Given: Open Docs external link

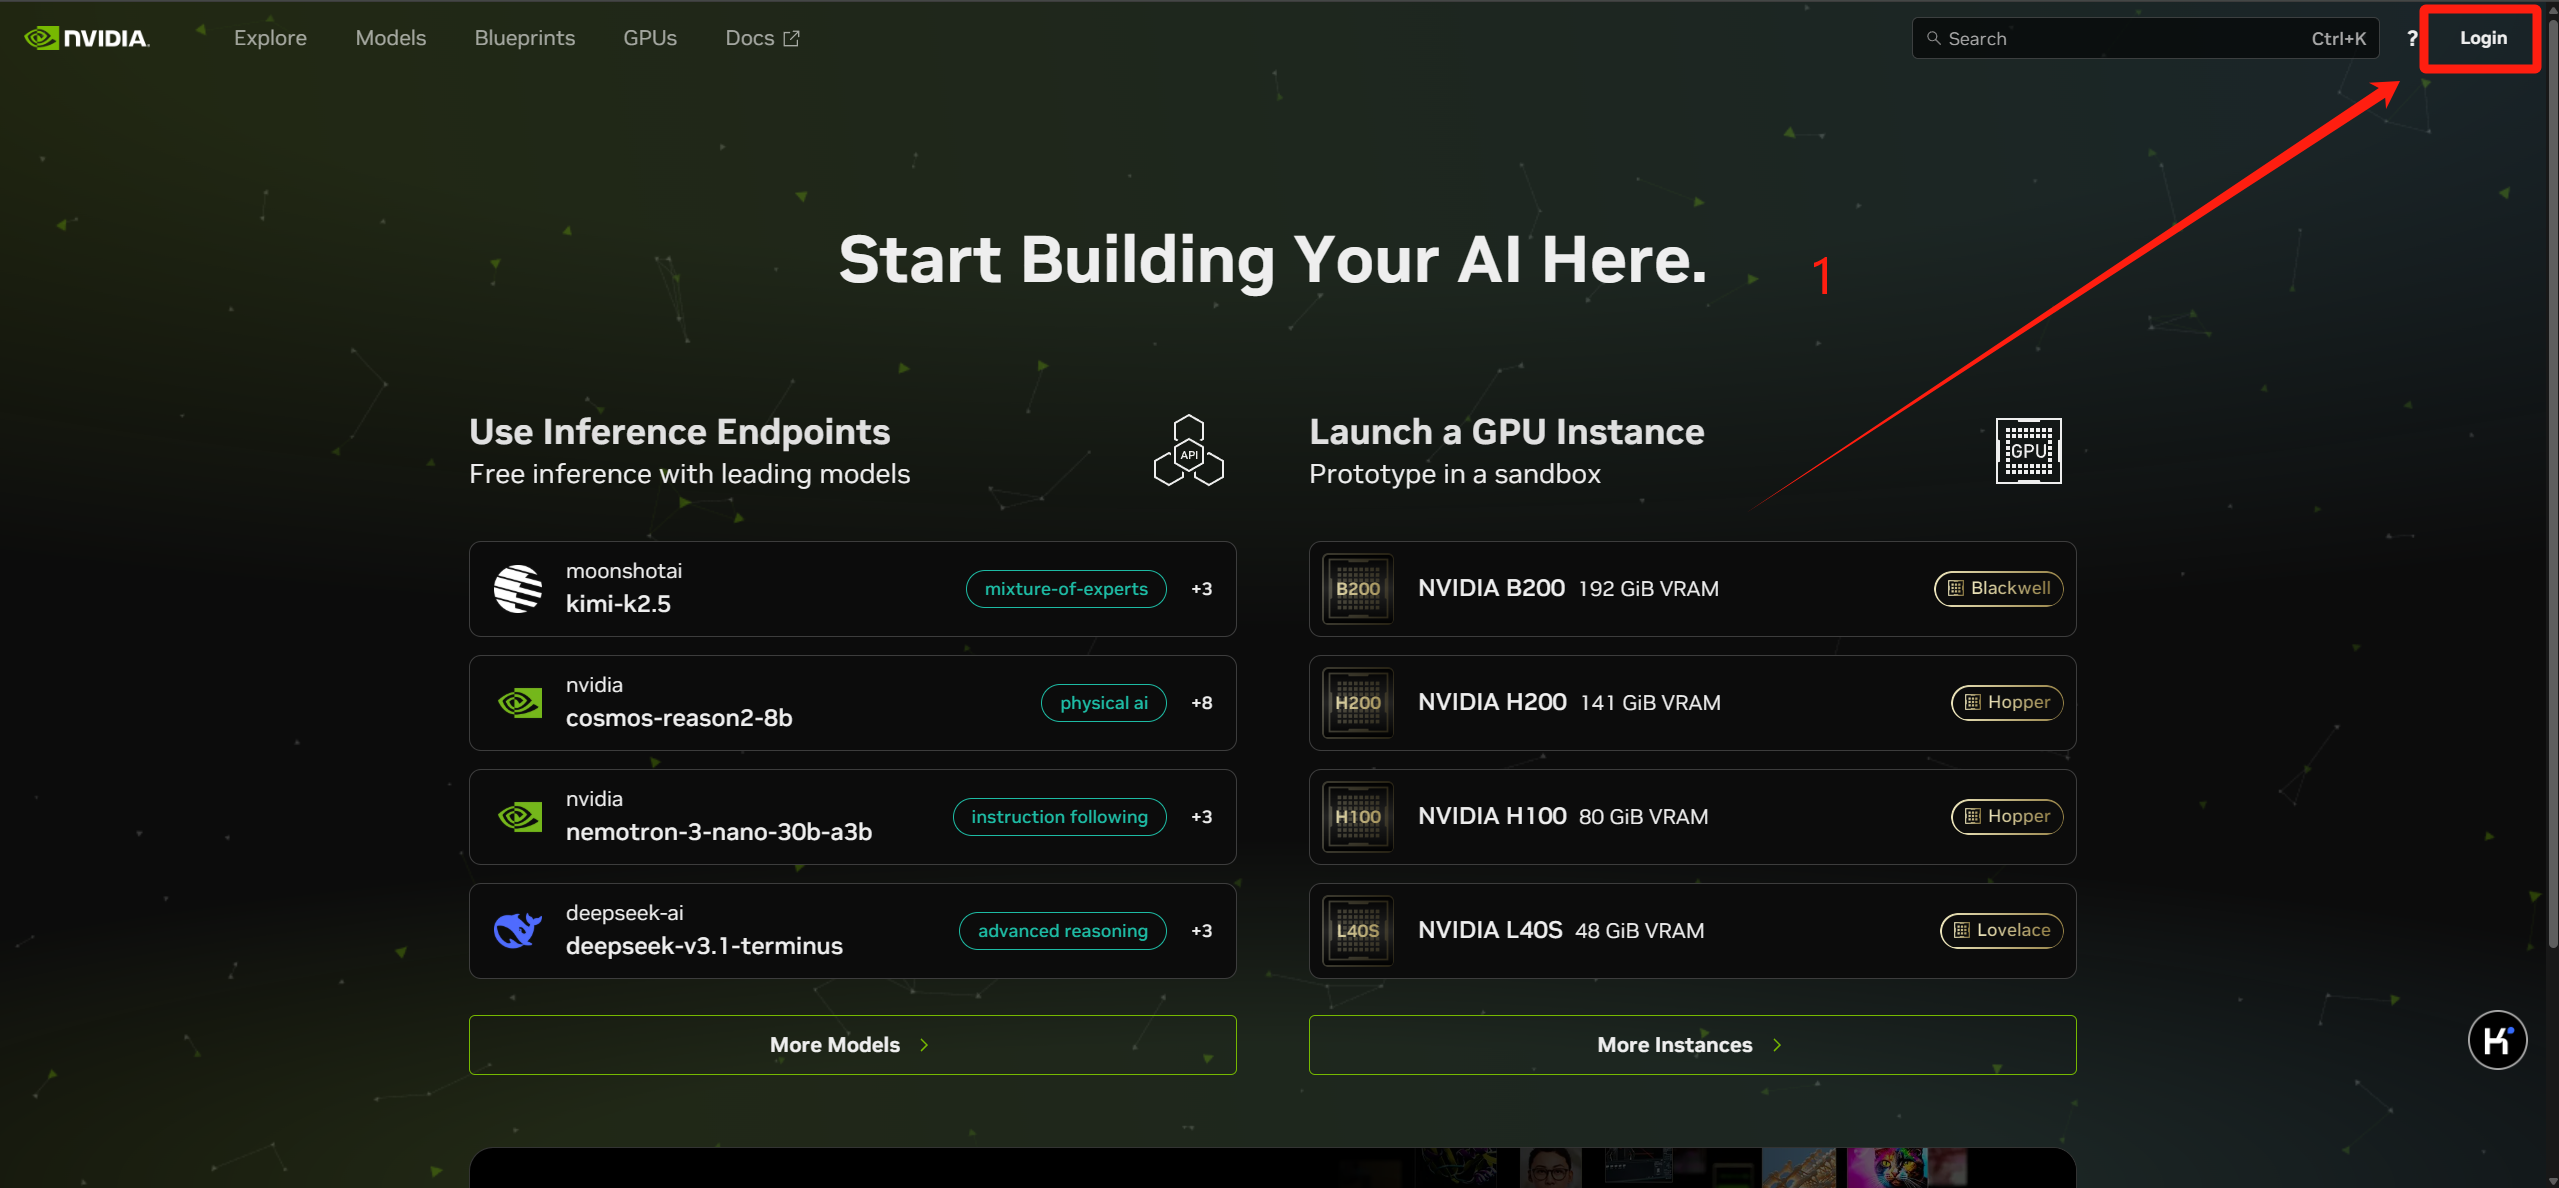Looking at the screenshot, I should [761, 38].
